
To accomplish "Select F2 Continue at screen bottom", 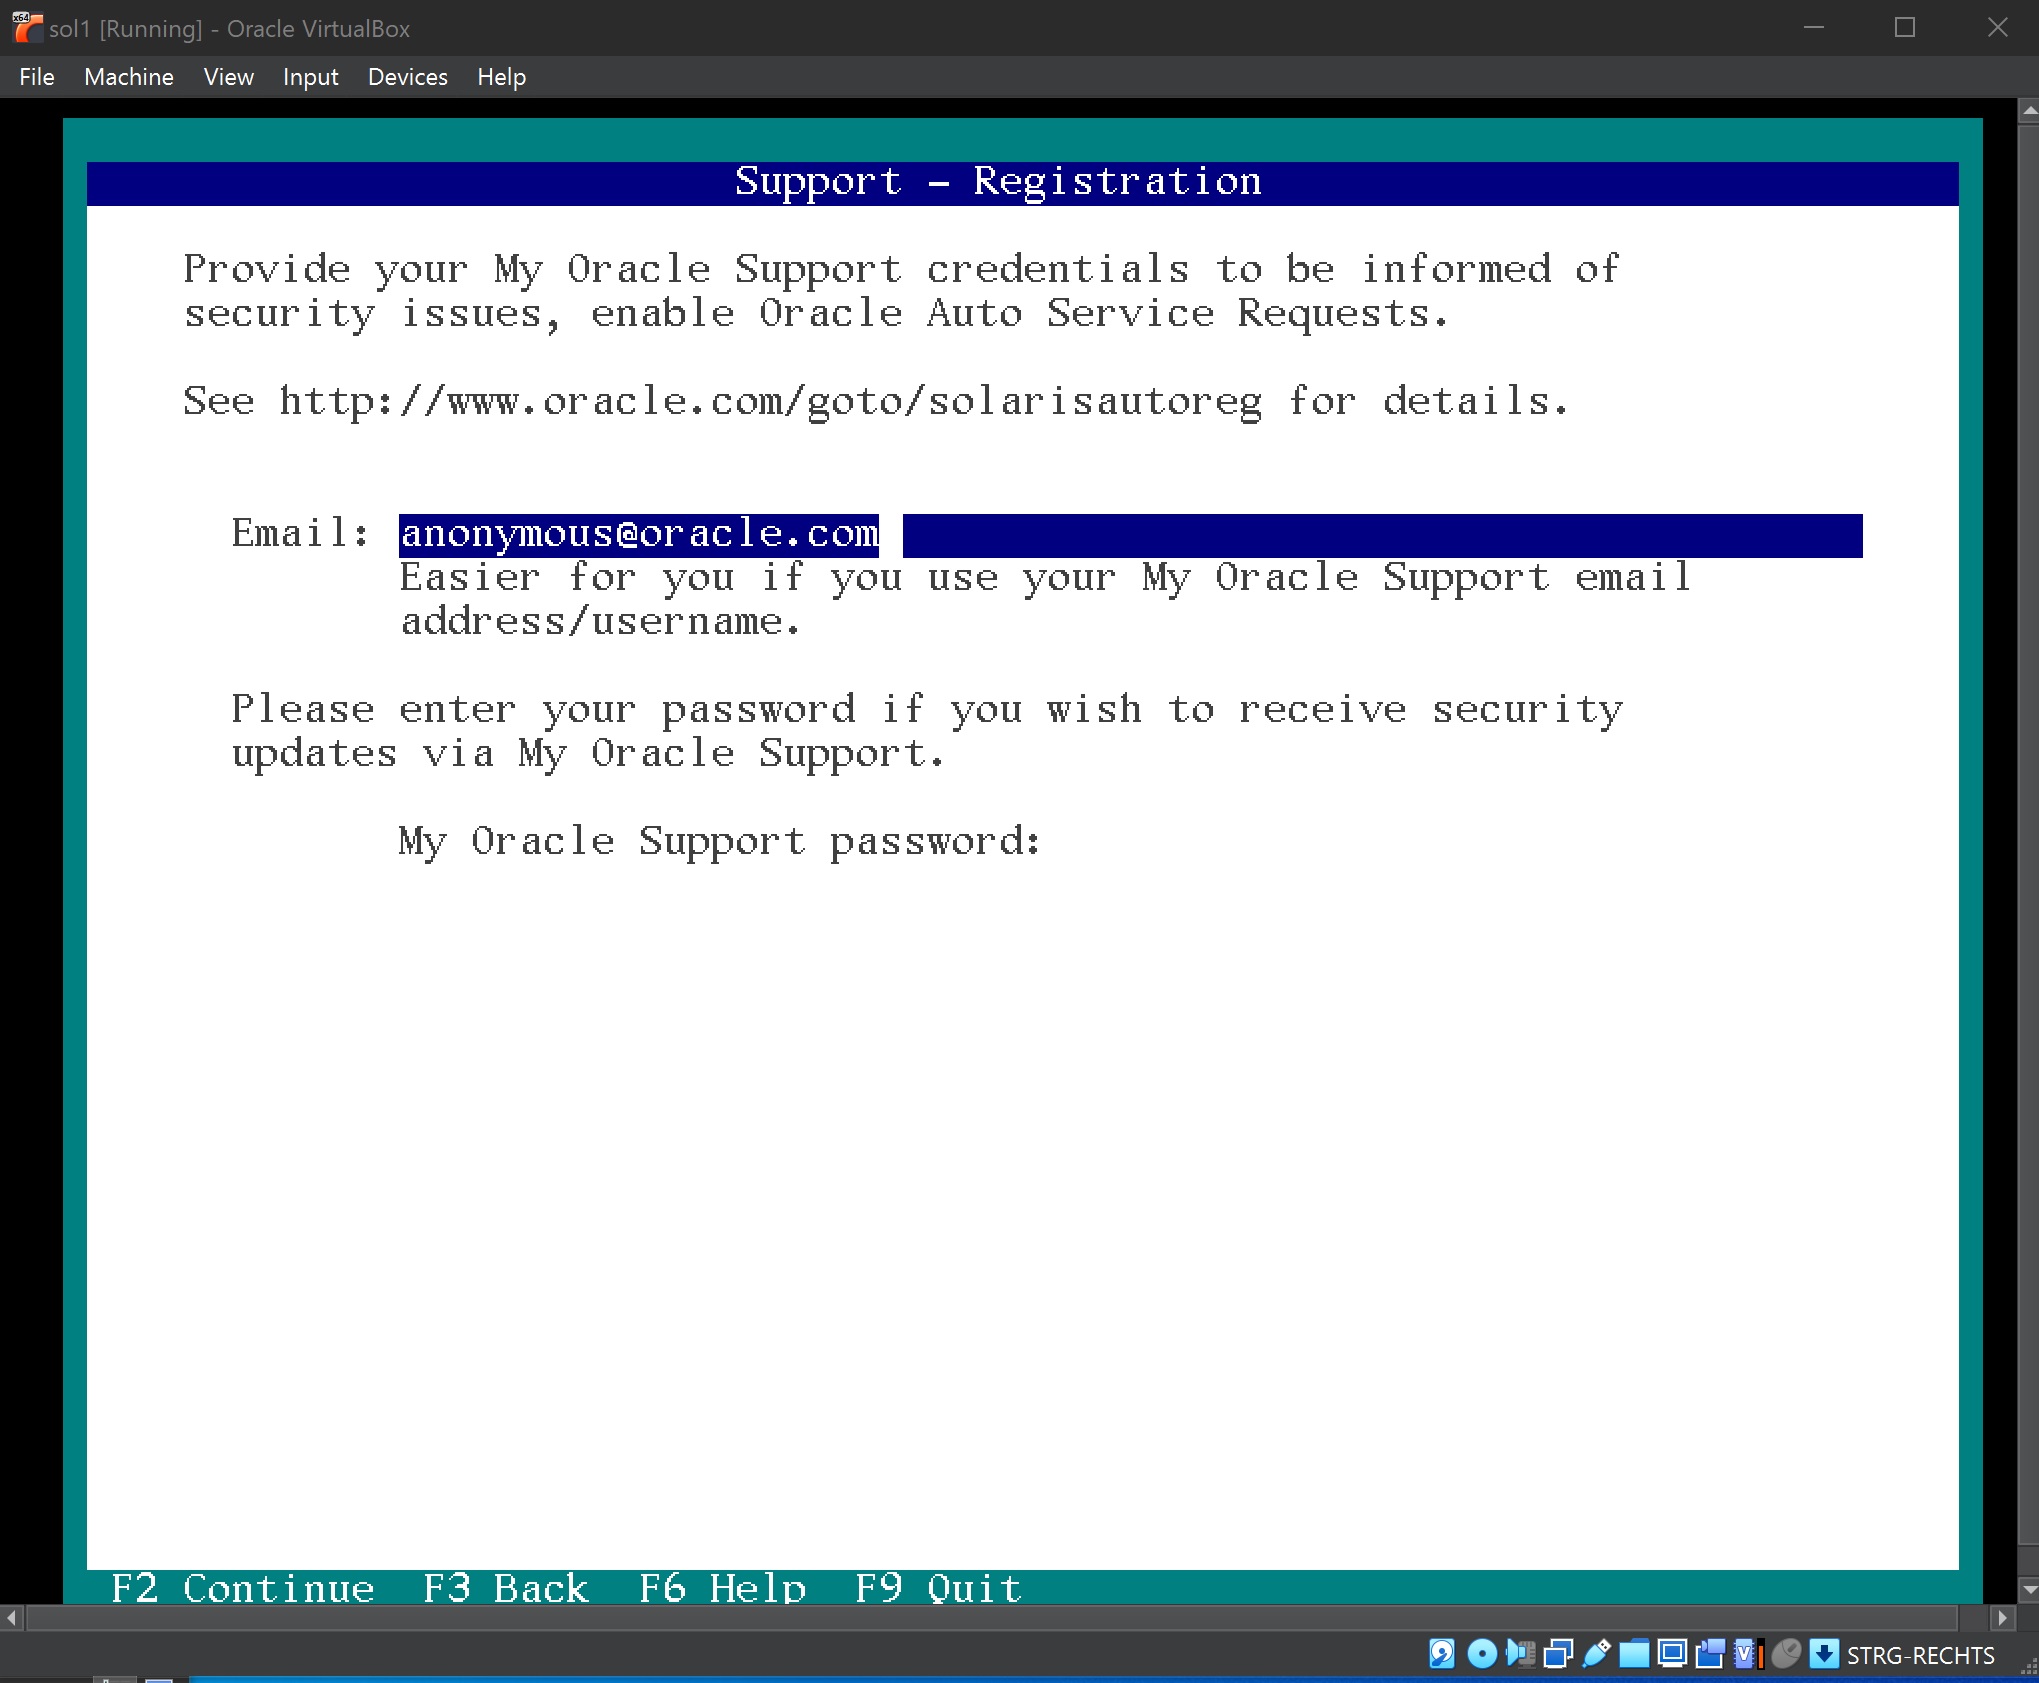I will [243, 1590].
